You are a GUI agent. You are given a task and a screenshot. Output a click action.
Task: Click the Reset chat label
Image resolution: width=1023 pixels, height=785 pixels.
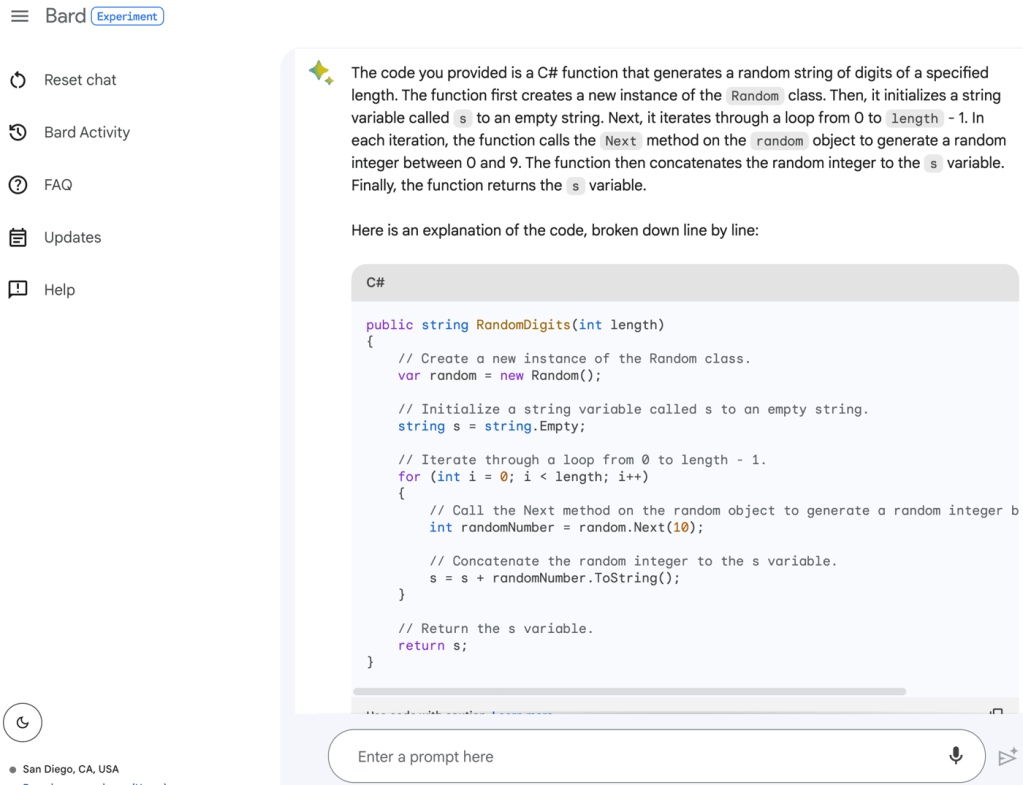click(x=80, y=80)
